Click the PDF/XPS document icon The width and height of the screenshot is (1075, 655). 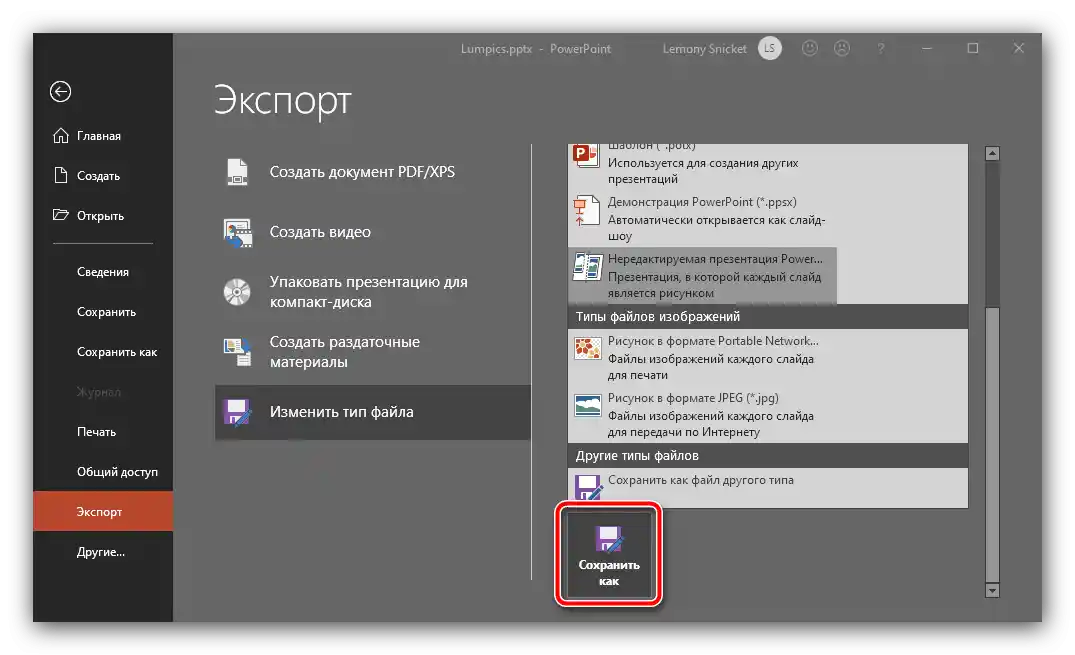(x=237, y=171)
